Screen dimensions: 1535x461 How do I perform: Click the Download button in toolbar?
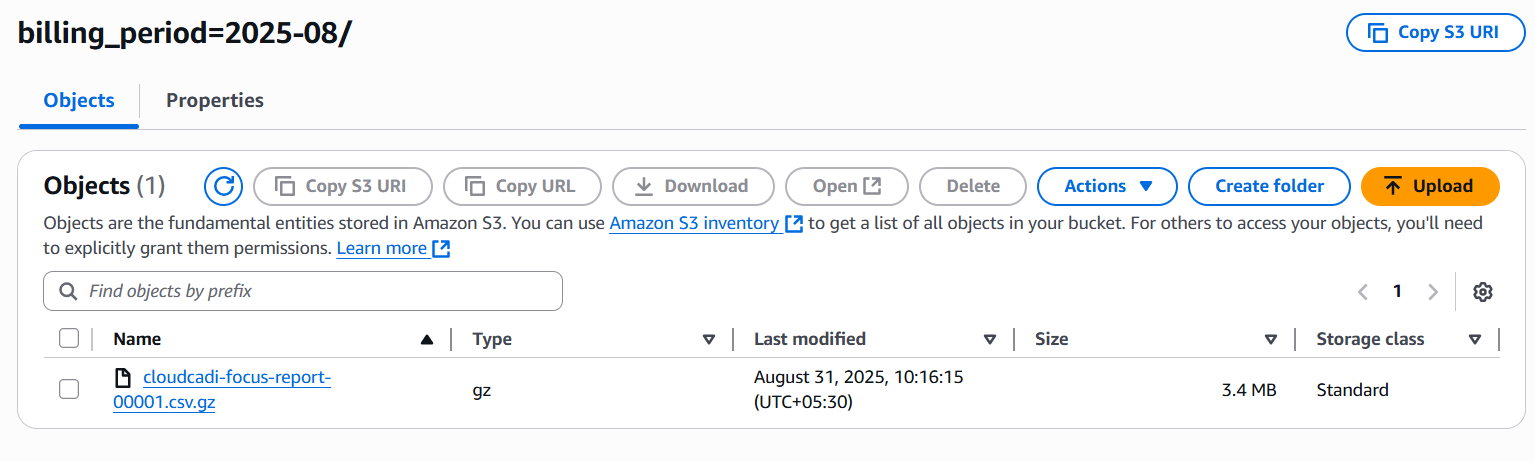coord(693,186)
